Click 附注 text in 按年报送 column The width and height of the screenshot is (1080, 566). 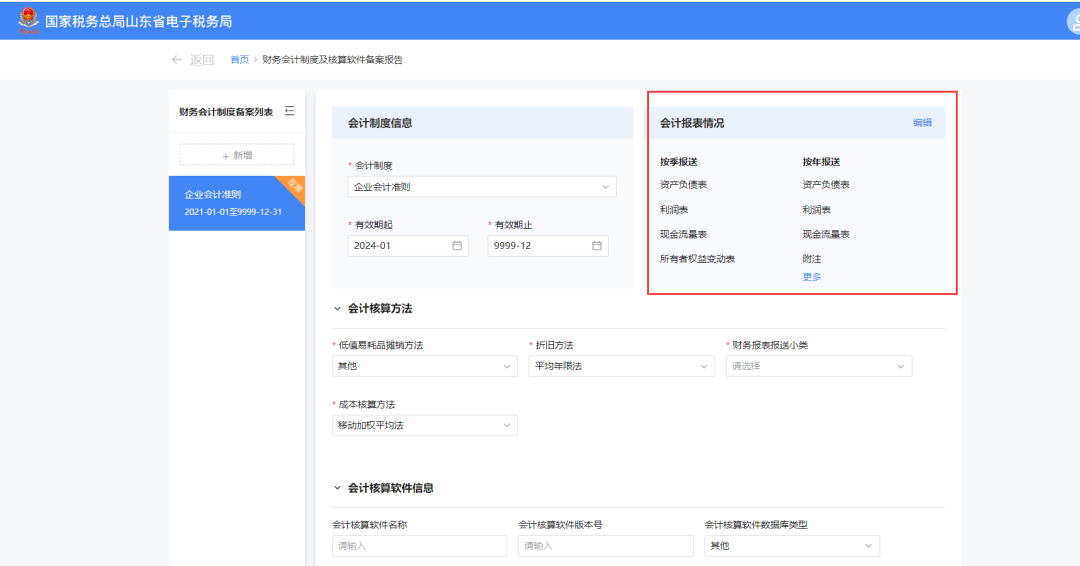811,259
